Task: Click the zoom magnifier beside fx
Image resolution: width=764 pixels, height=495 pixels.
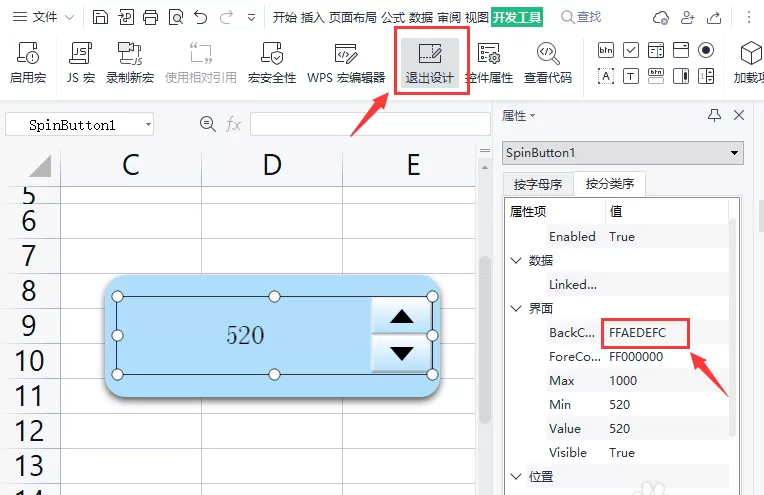Action: click(208, 124)
